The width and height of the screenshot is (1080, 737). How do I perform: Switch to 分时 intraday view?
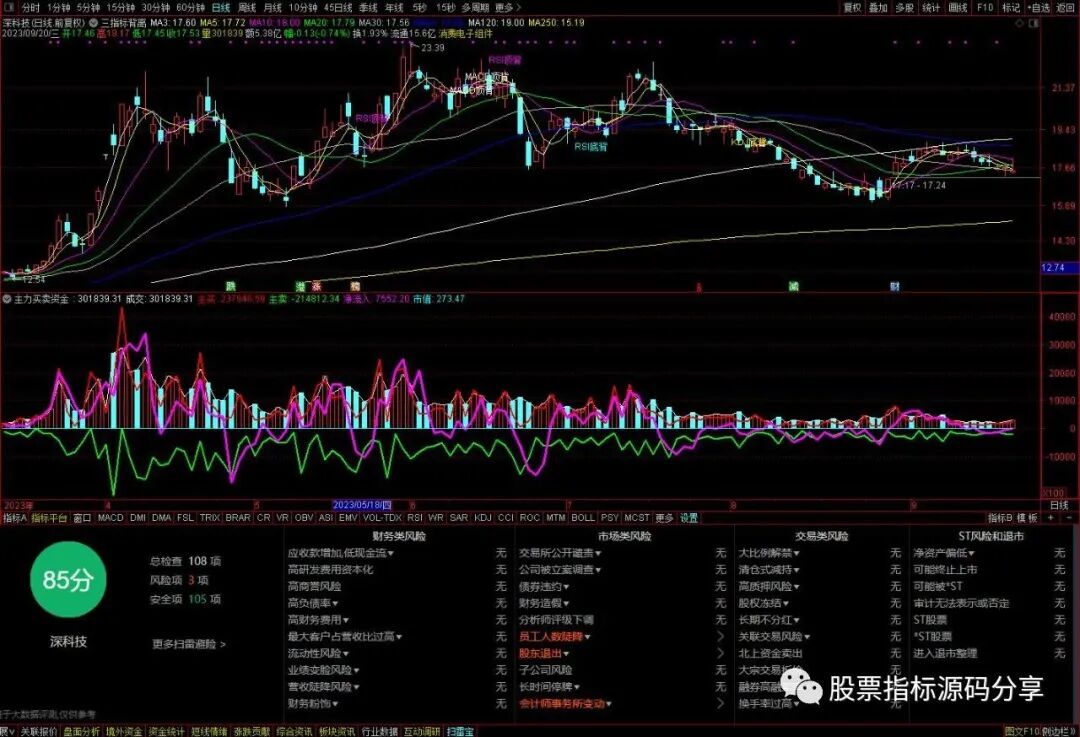tap(30, 8)
